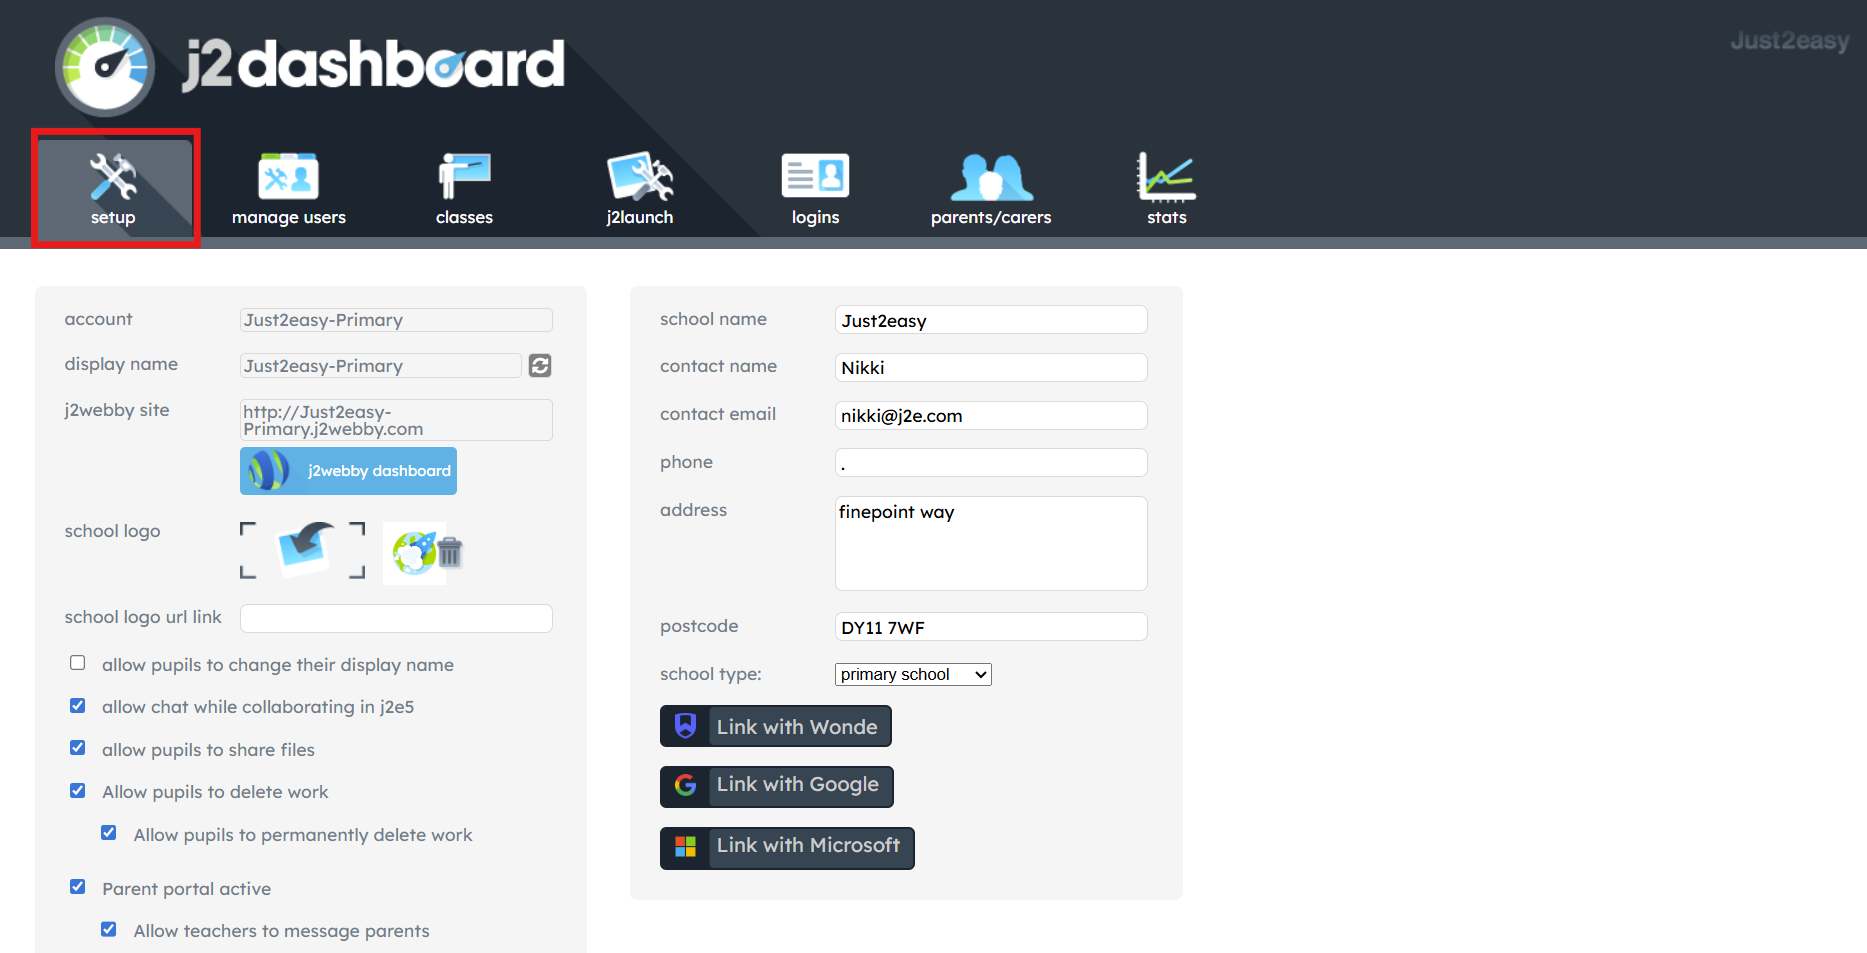Open the j2launch tab
The height and width of the screenshot is (953, 1867).
click(640, 188)
